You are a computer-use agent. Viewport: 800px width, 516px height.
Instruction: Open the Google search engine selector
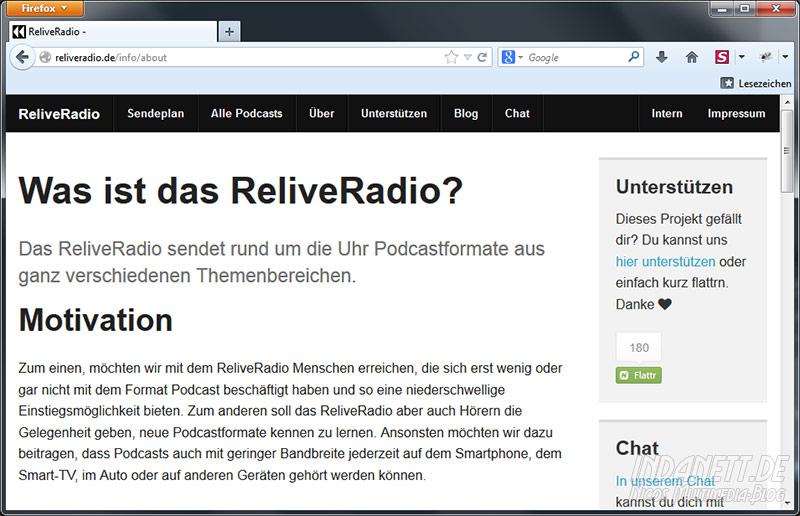(x=512, y=57)
